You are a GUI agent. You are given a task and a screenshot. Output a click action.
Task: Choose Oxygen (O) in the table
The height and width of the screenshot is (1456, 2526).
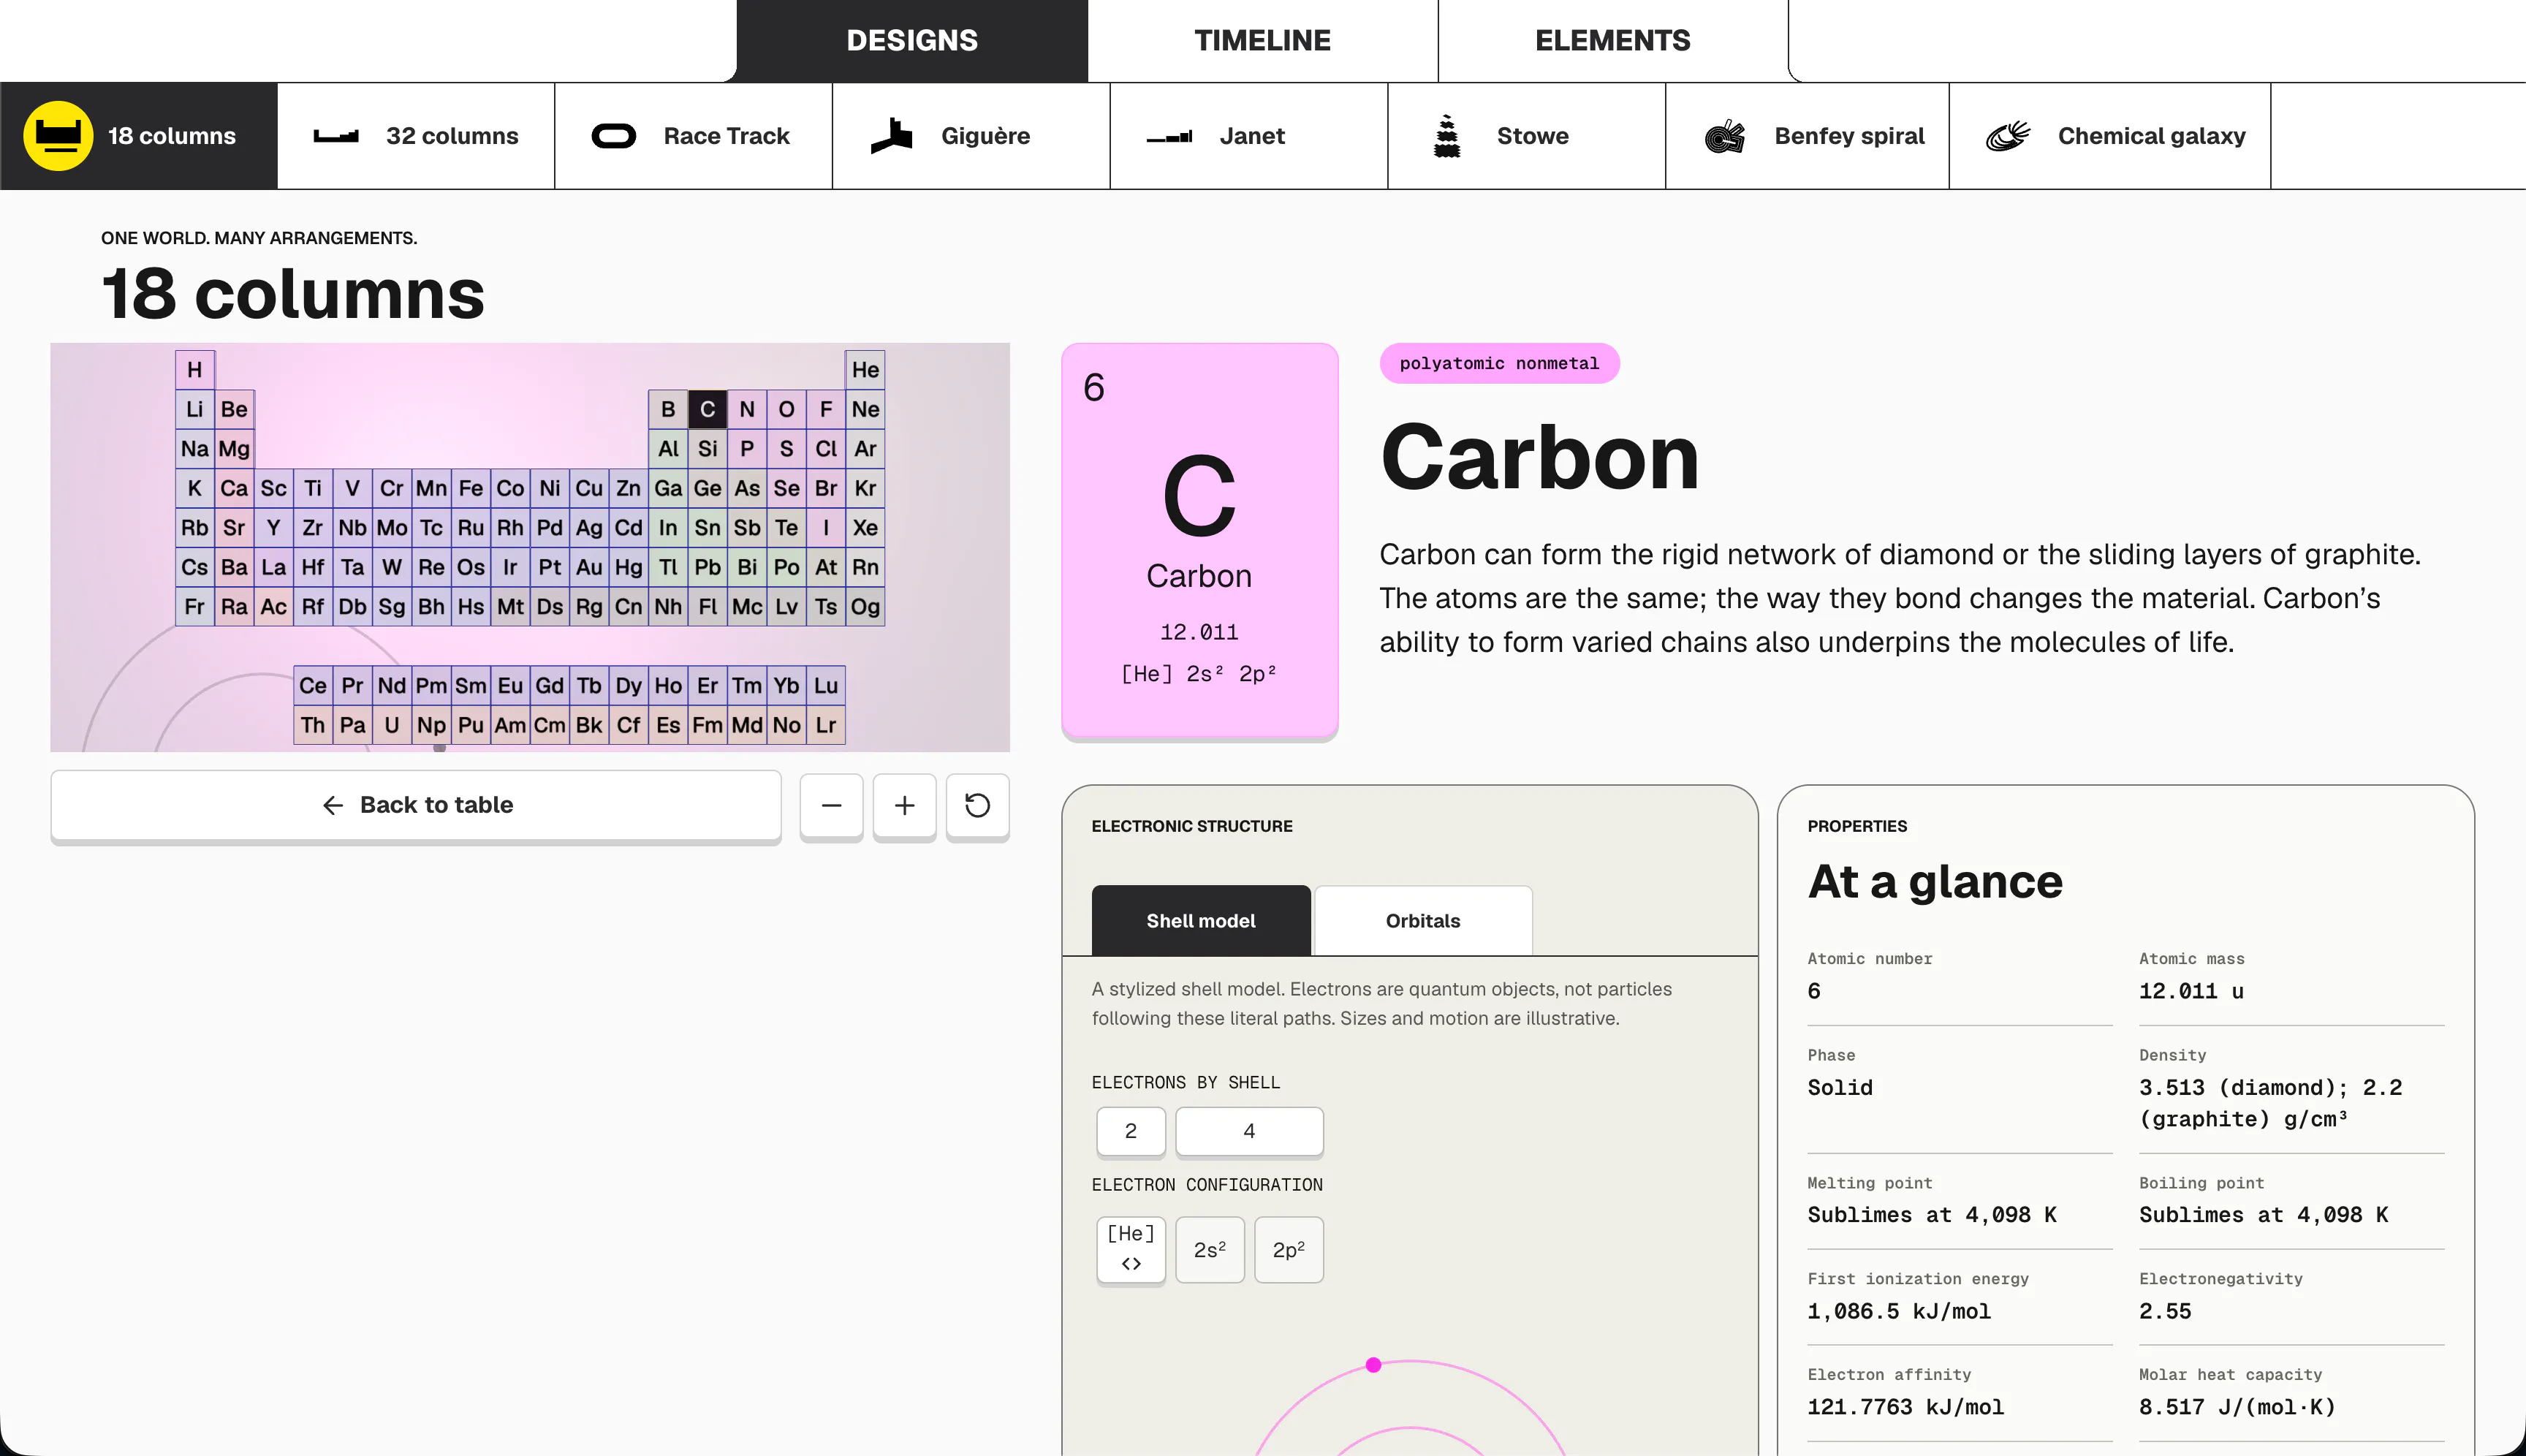click(x=786, y=409)
